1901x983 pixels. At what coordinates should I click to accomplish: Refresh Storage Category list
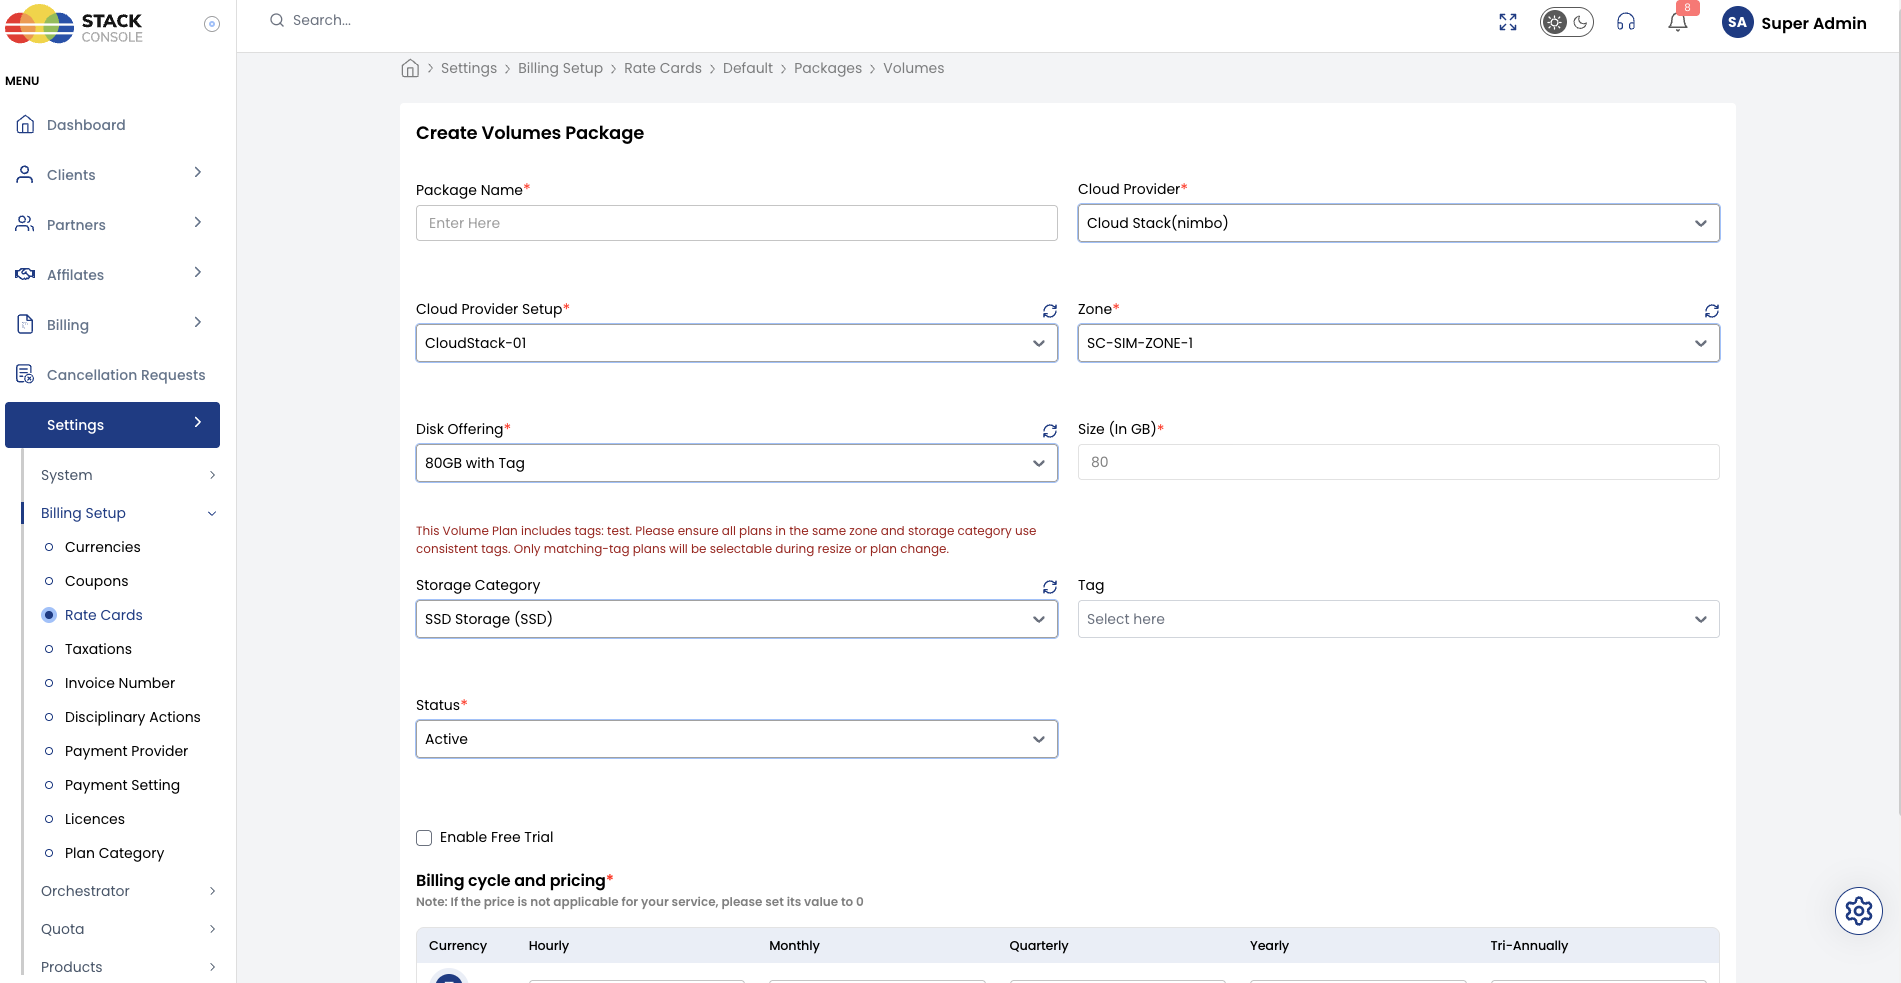click(x=1050, y=587)
